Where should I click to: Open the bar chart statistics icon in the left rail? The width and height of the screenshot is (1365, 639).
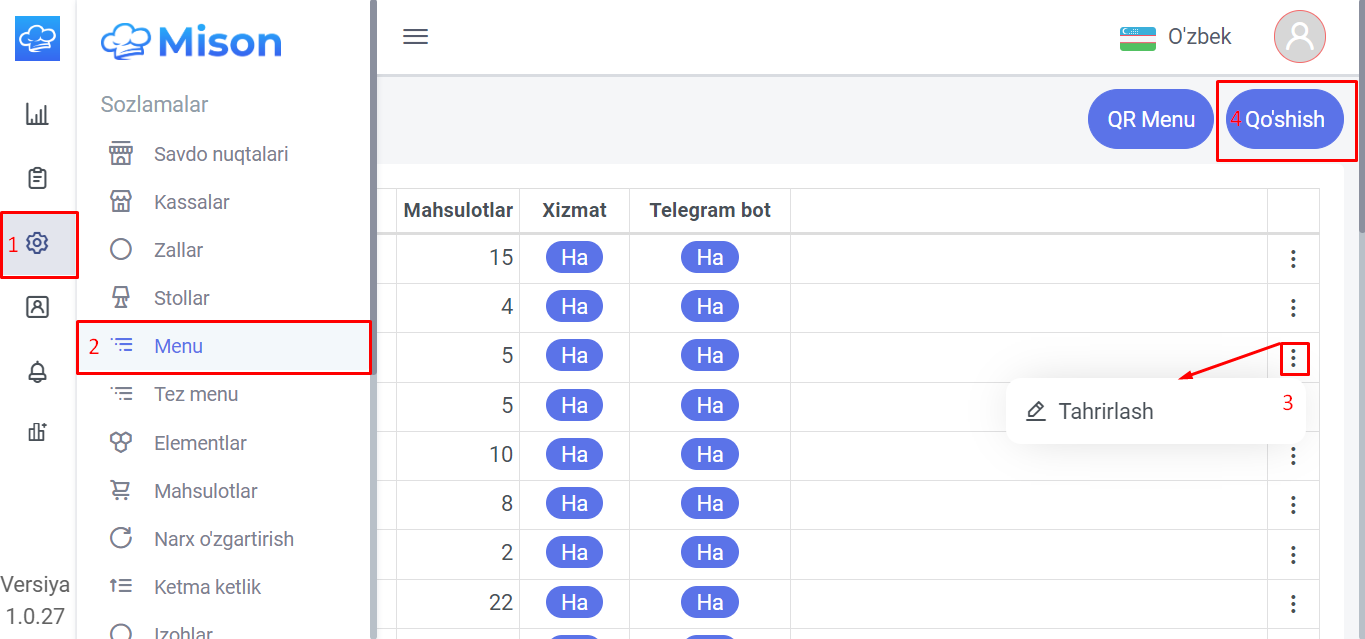point(37,115)
